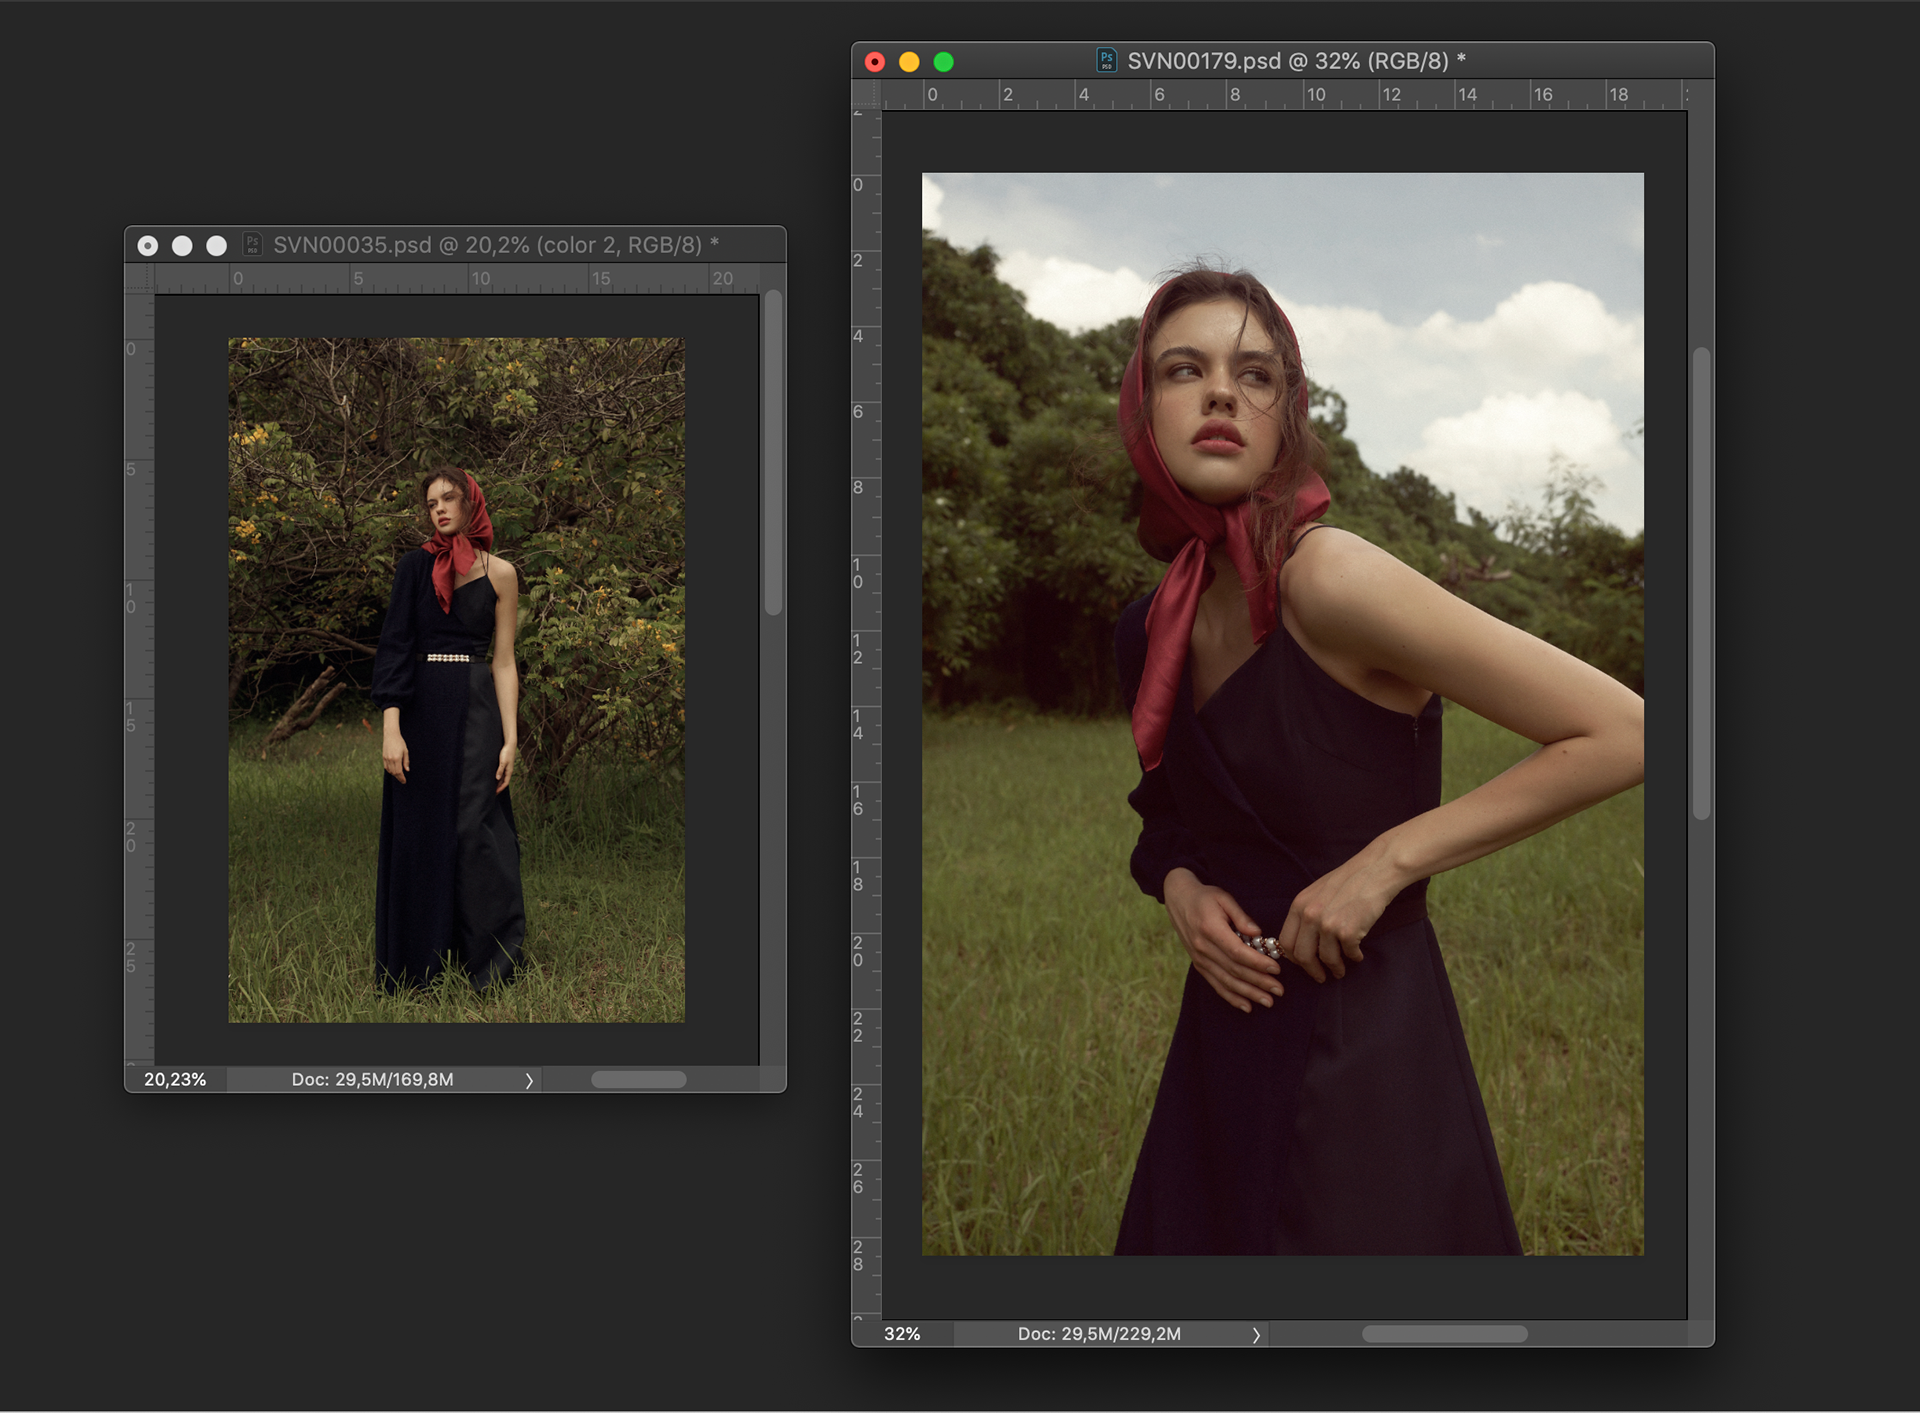Click the 32% zoom level field

(x=902, y=1334)
